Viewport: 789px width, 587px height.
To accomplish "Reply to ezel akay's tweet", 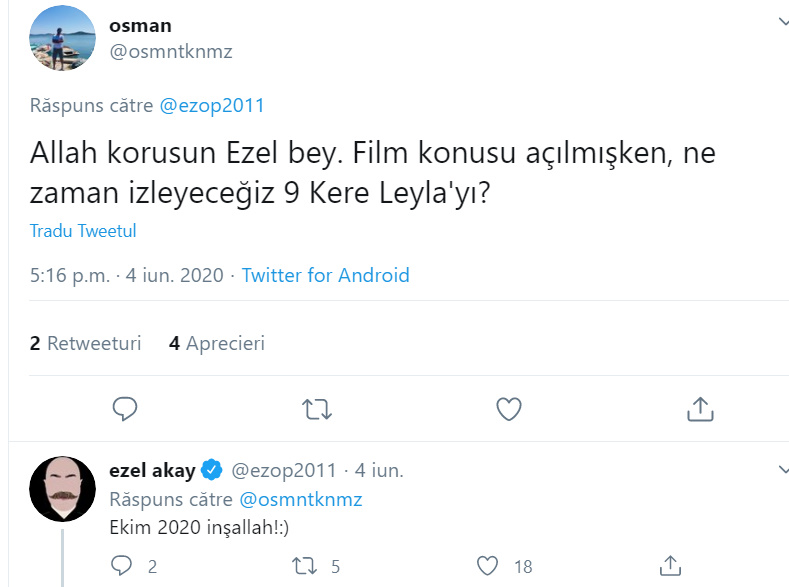I will click(122, 566).
